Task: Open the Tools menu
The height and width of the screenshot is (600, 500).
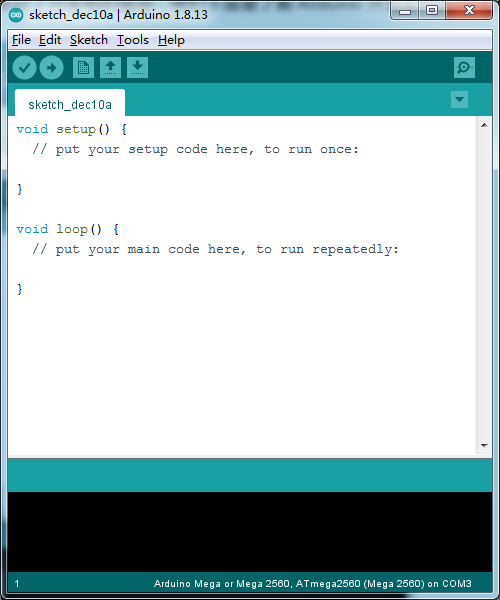Action: [x=133, y=40]
